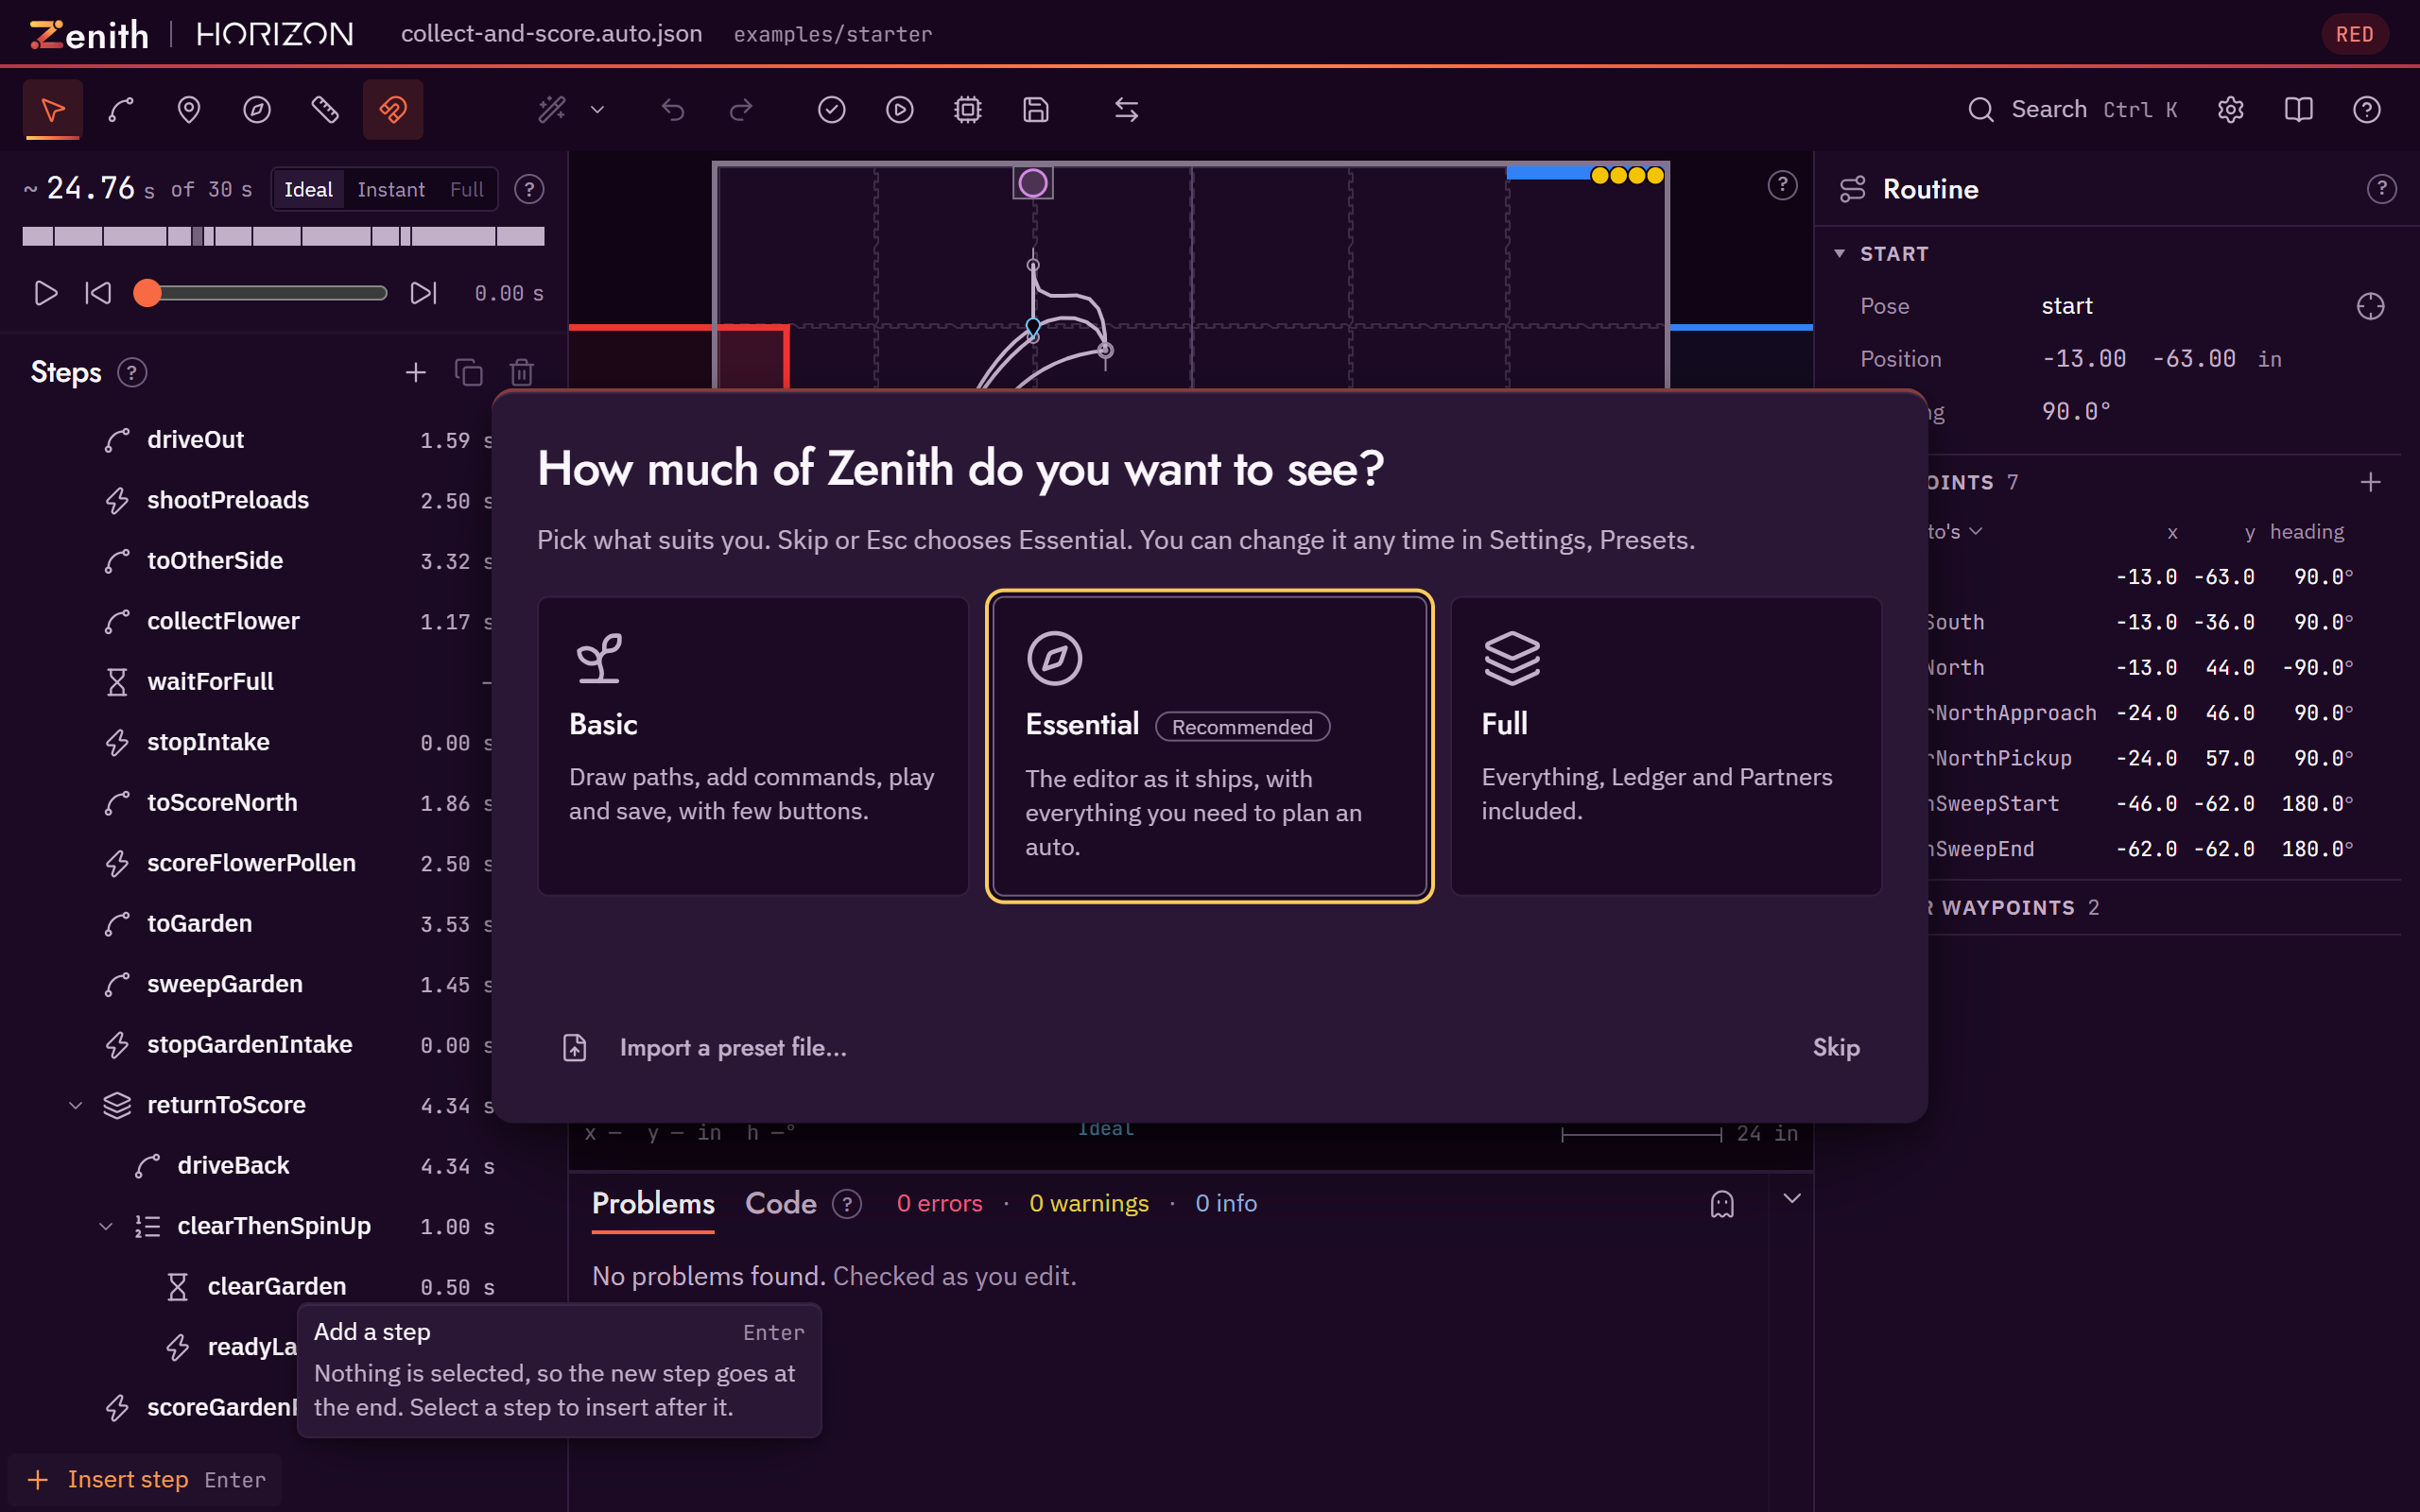Click the save file icon
This screenshot has height=1512, width=2420.
(1036, 109)
